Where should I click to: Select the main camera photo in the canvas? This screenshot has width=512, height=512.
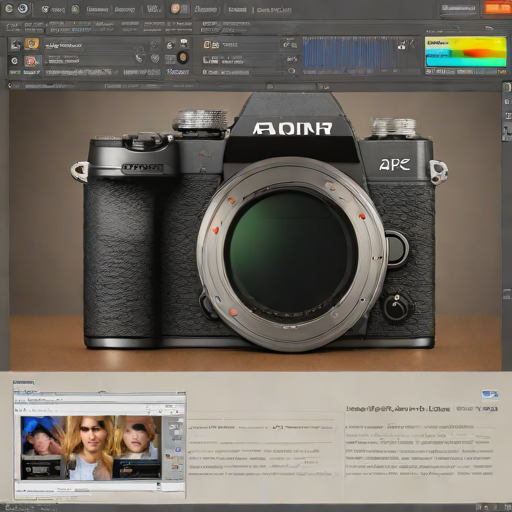255,231
